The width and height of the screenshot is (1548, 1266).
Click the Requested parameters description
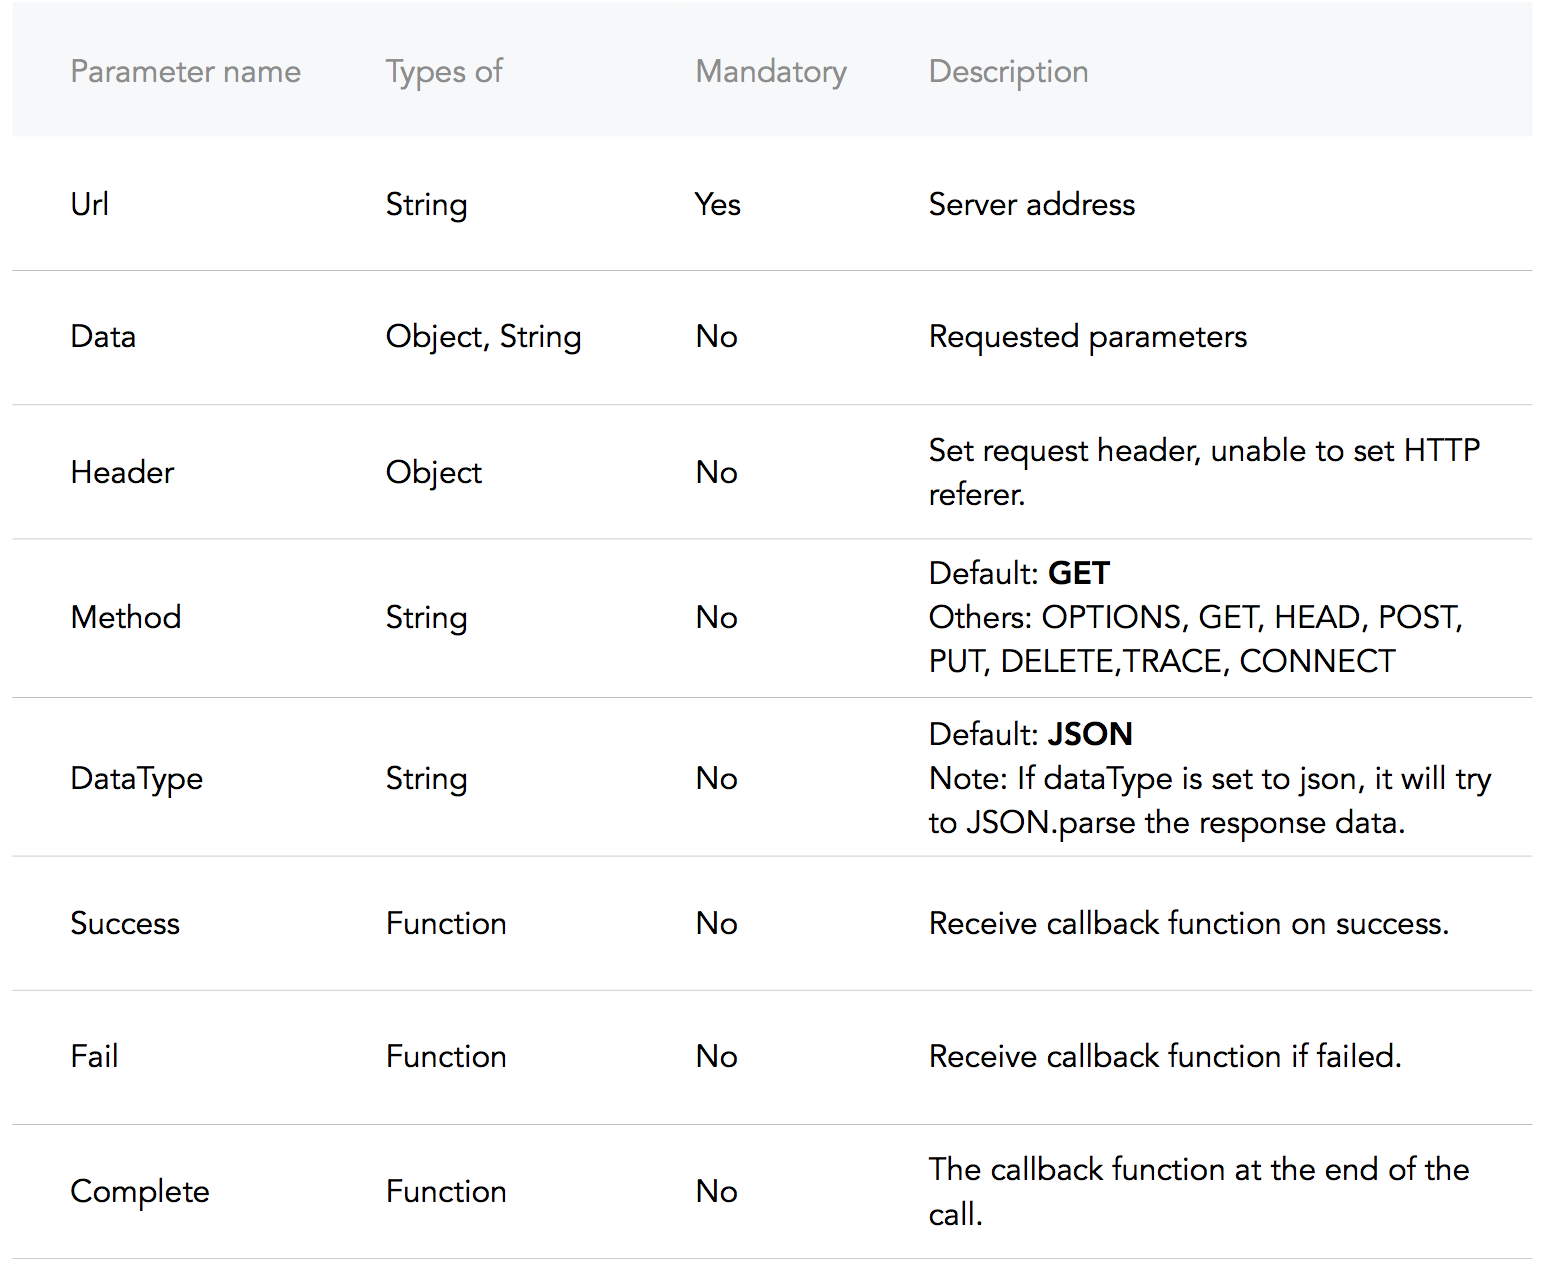tap(1087, 337)
